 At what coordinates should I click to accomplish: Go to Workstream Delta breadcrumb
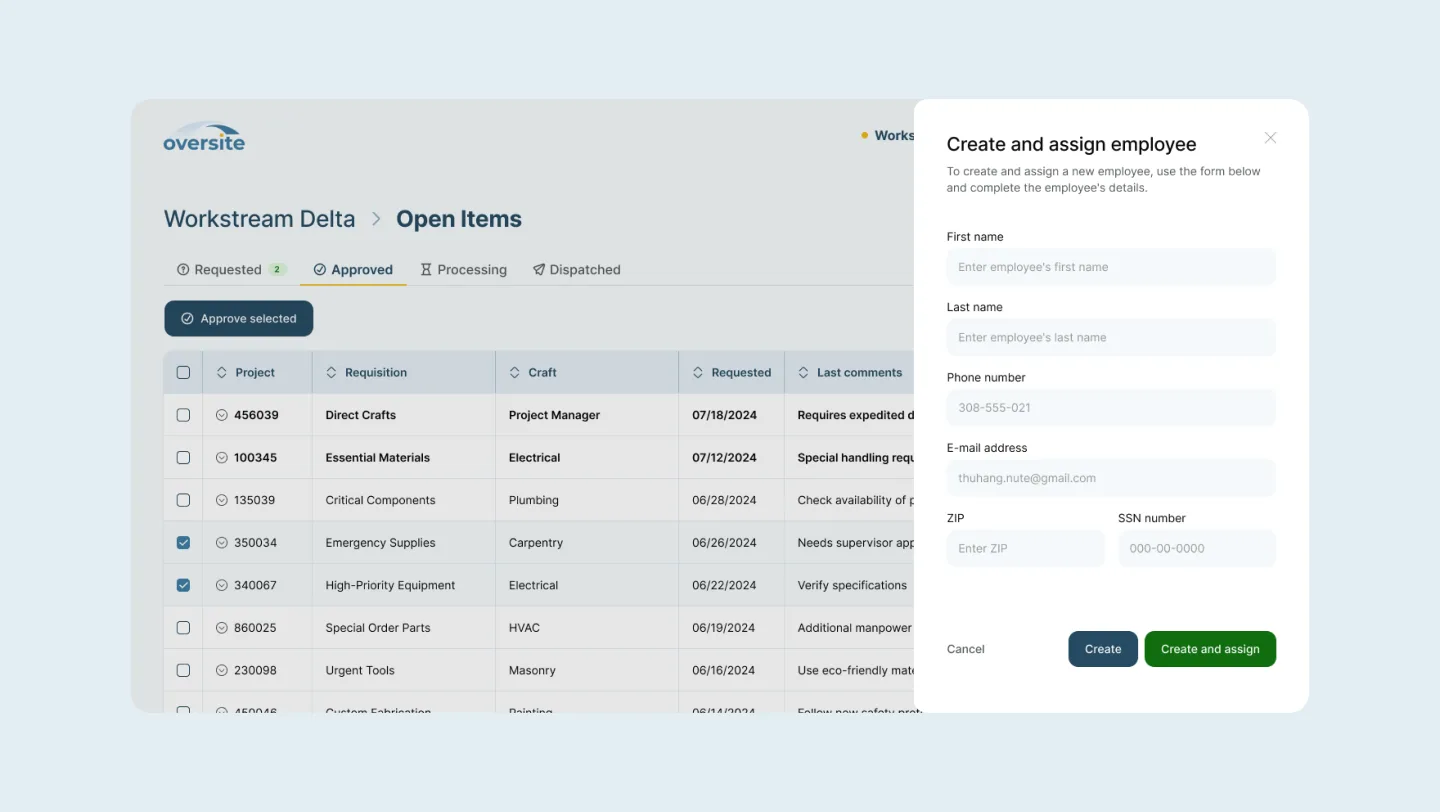(259, 219)
